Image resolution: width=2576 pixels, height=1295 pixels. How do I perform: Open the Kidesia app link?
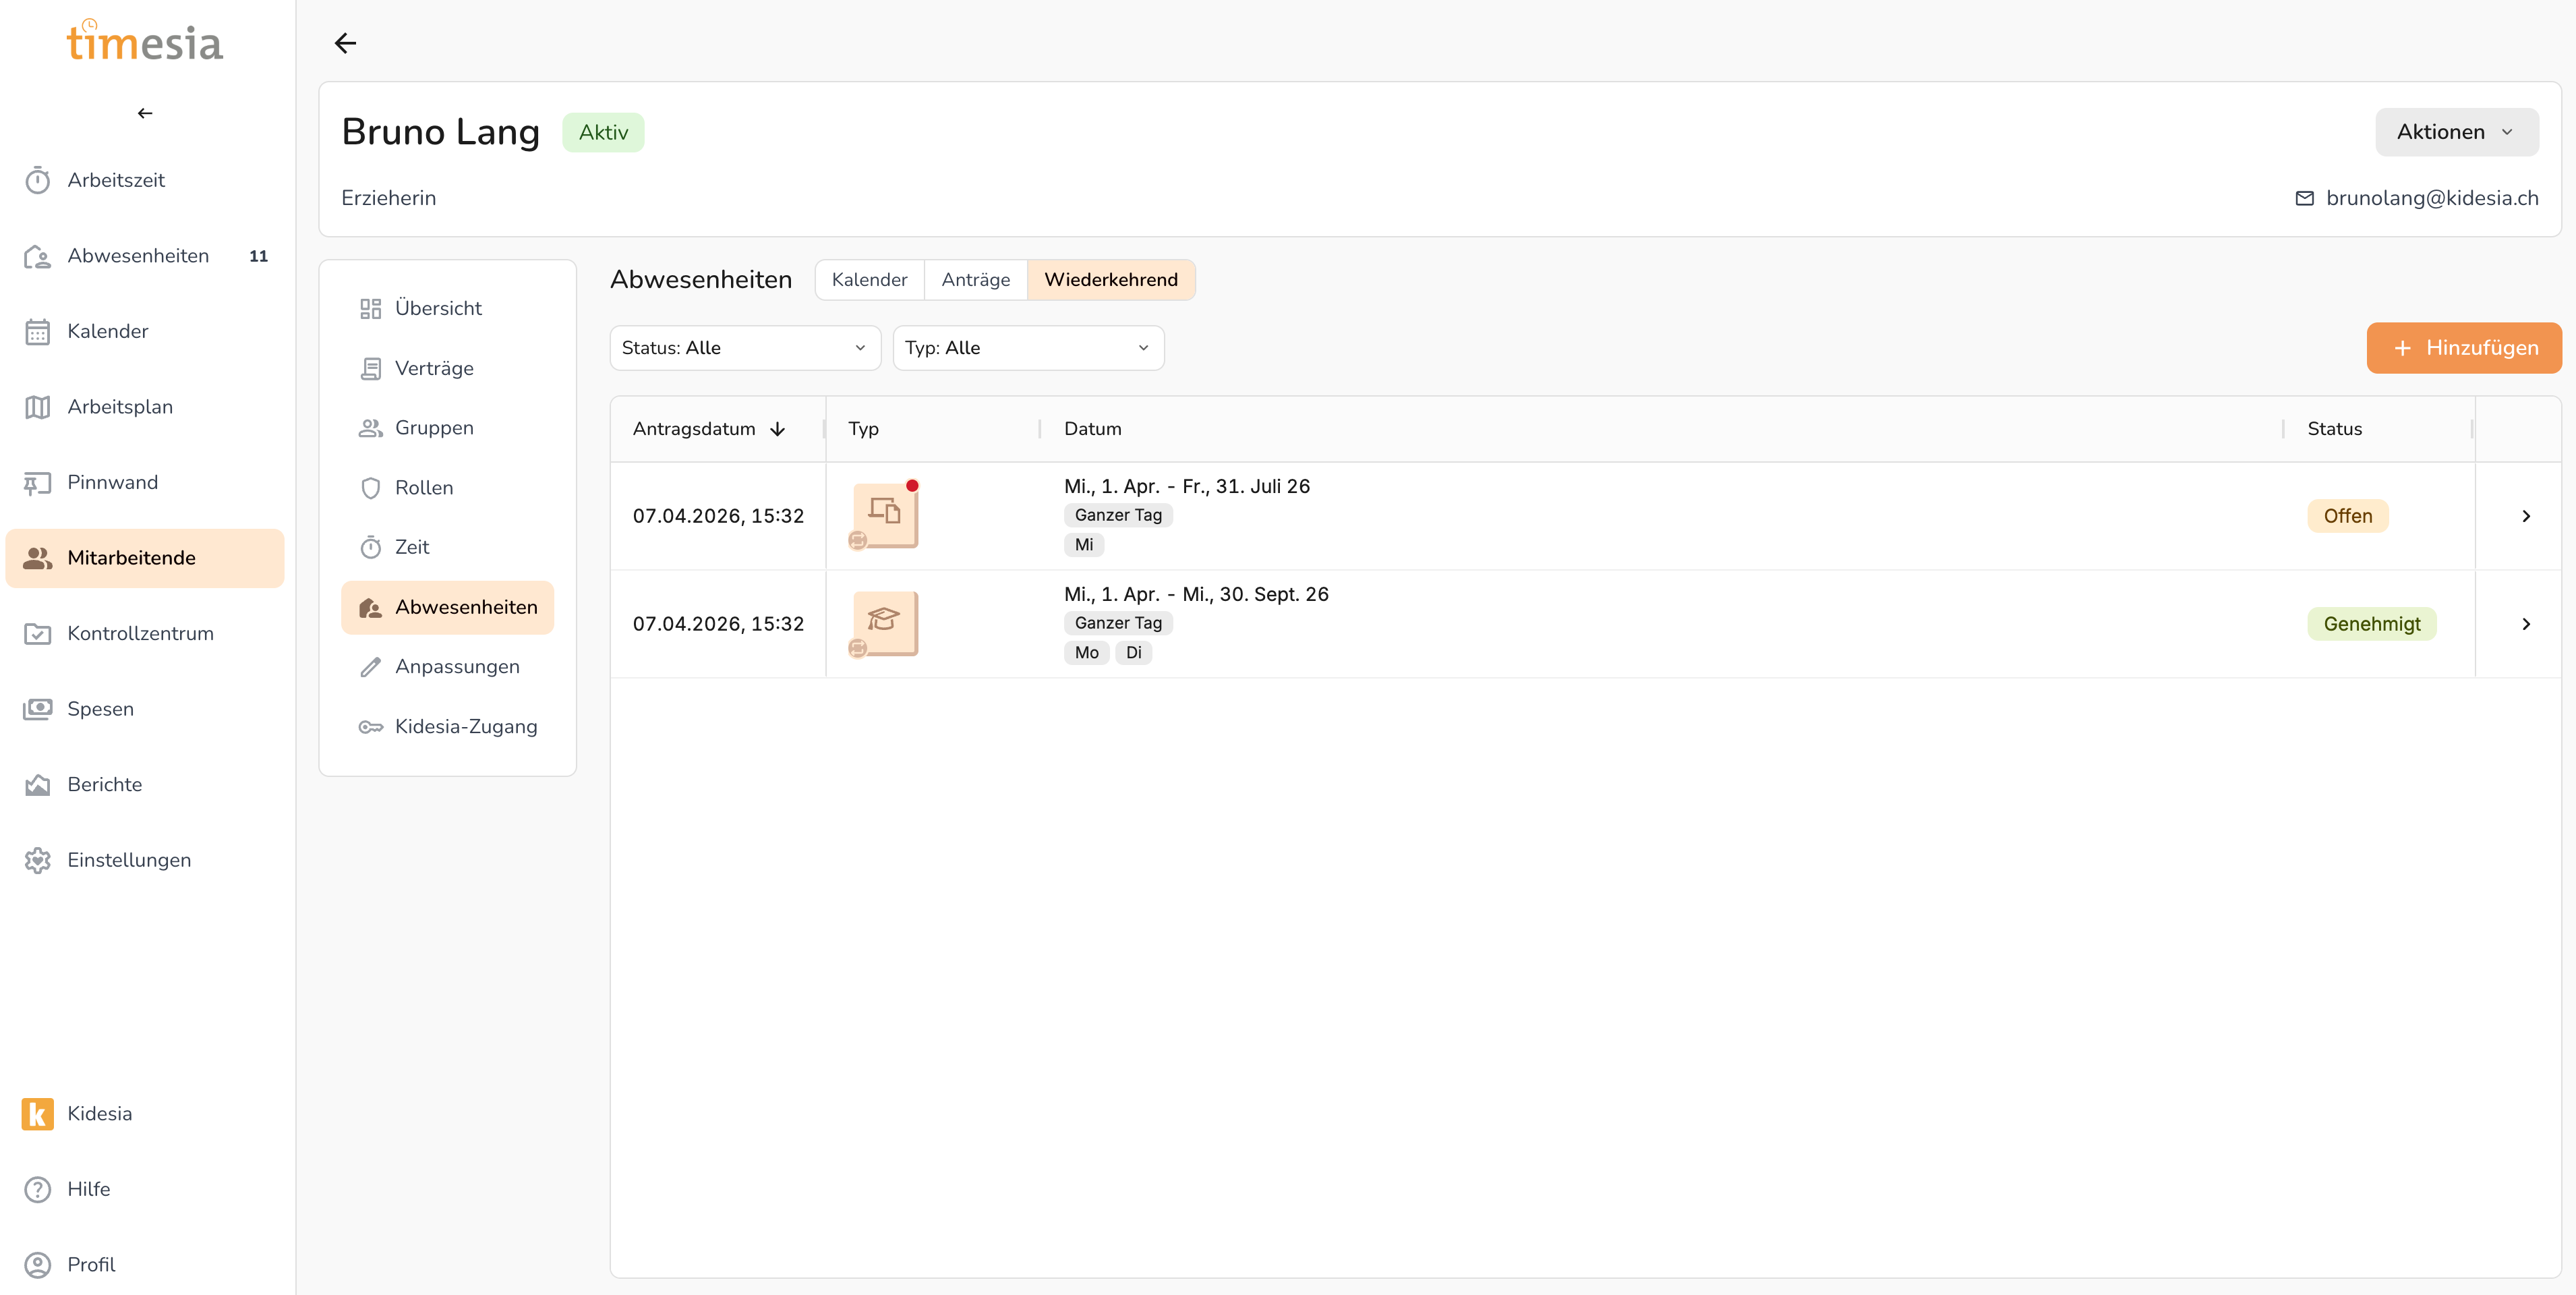click(x=99, y=1113)
